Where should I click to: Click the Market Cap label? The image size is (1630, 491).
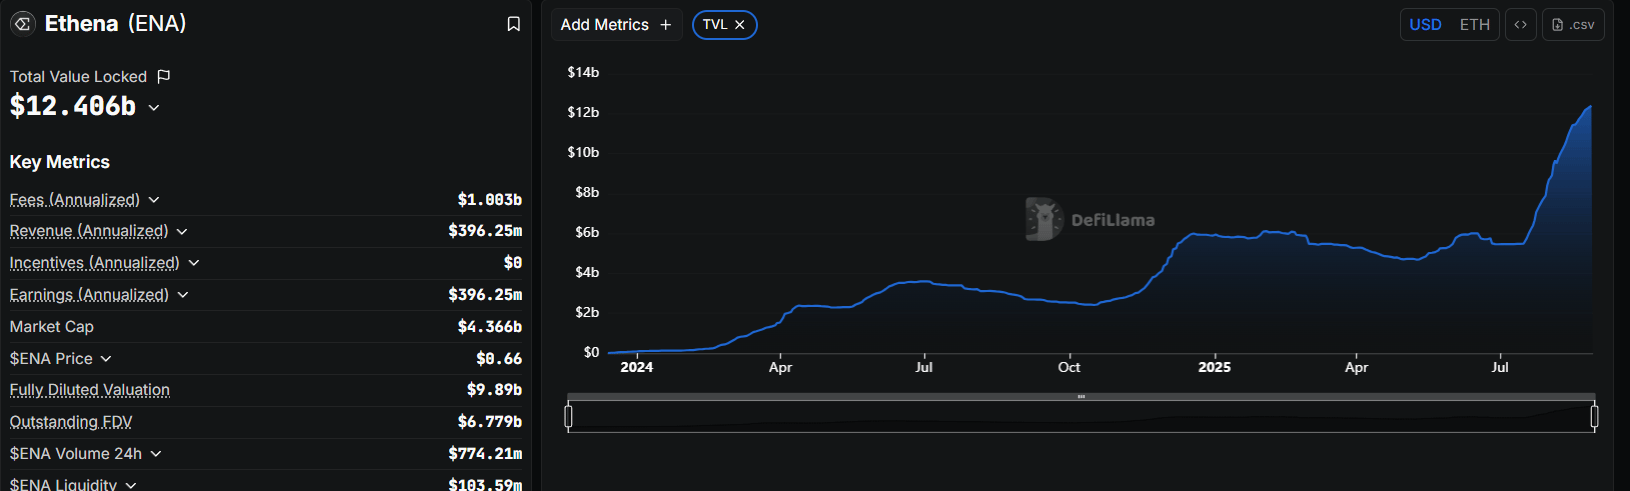coord(52,327)
